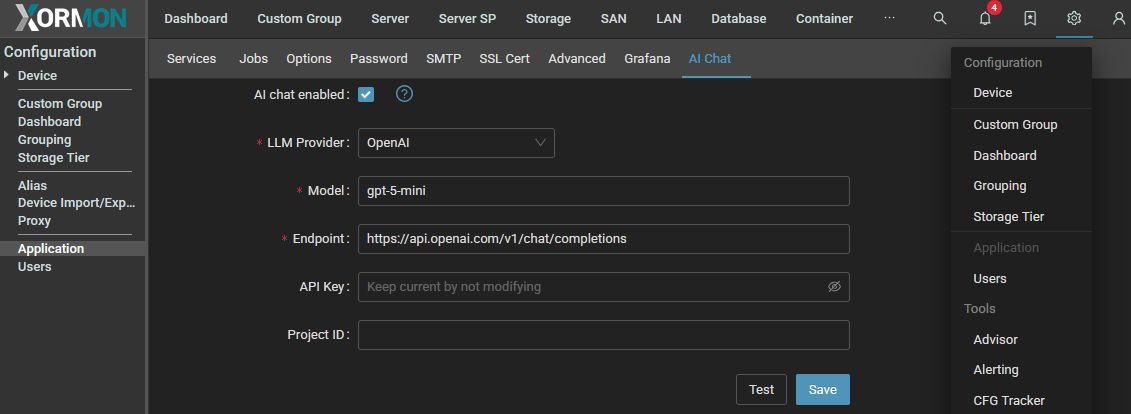
Task: Click the more menu ellipsis icon
Action: coord(890,18)
